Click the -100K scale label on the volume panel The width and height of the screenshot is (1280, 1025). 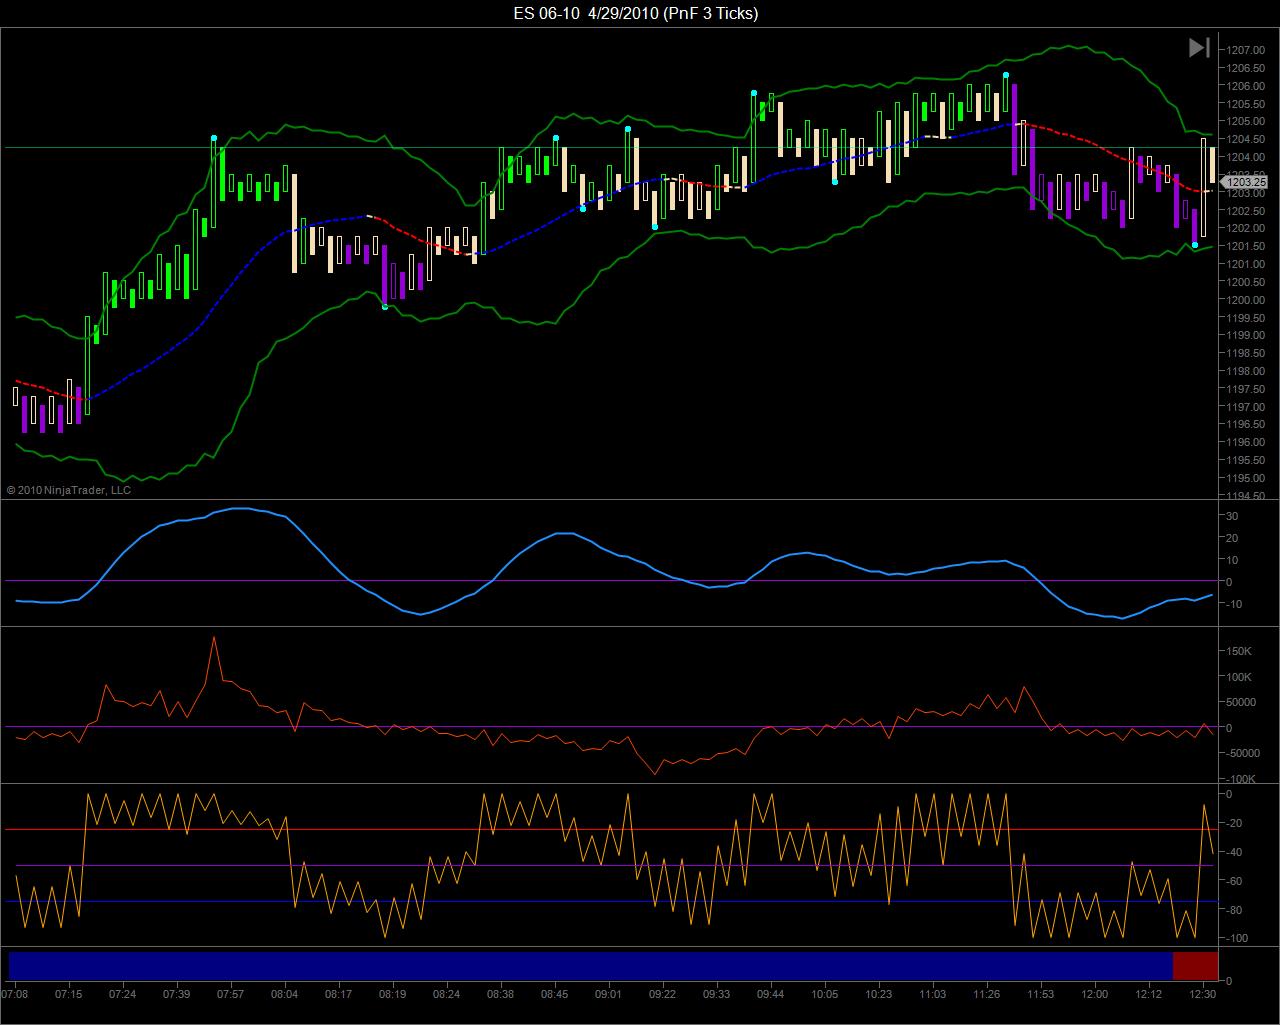1241,780
